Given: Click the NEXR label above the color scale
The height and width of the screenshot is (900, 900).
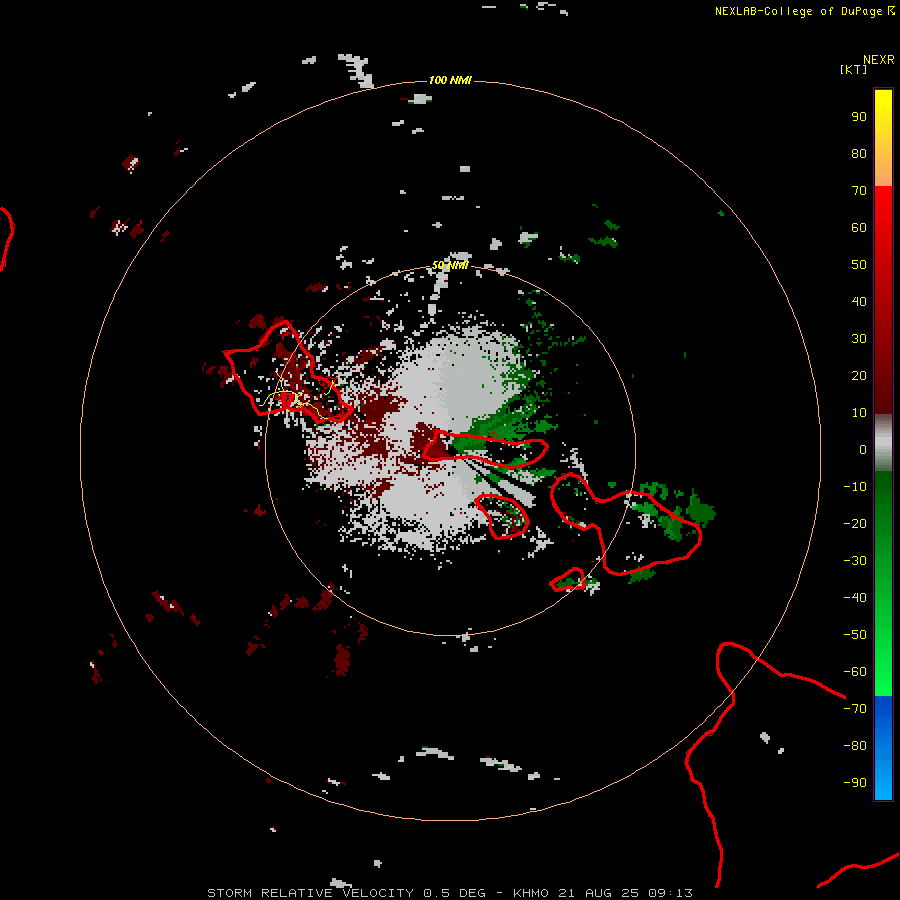Looking at the screenshot, I should [x=879, y=60].
